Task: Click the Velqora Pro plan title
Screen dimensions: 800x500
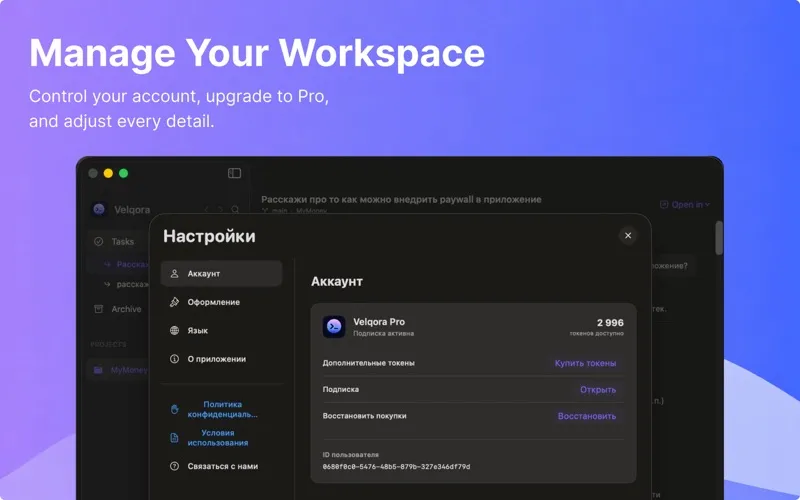Action: 379,322
